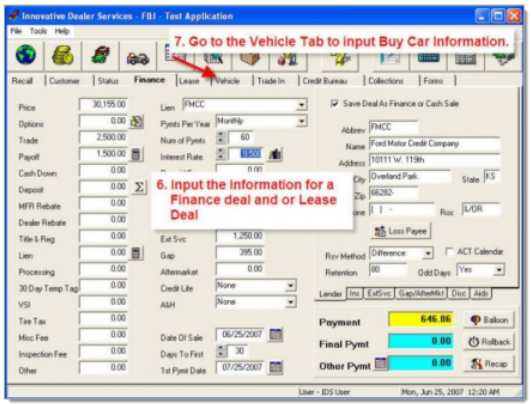Click the red and green cars toolbar icon
Viewport: 531px width, 404px height.
(101, 55)
